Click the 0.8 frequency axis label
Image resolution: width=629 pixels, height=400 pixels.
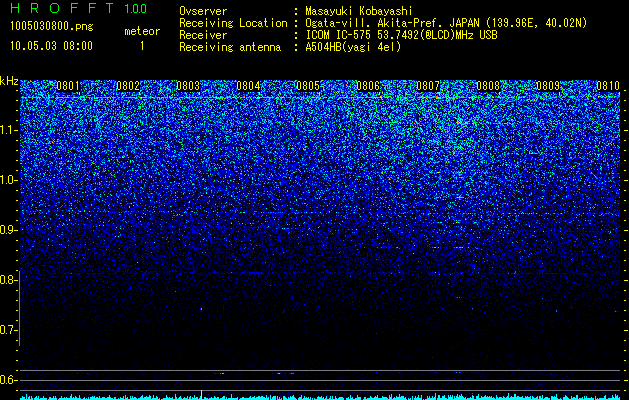click(x=8, y=280)
